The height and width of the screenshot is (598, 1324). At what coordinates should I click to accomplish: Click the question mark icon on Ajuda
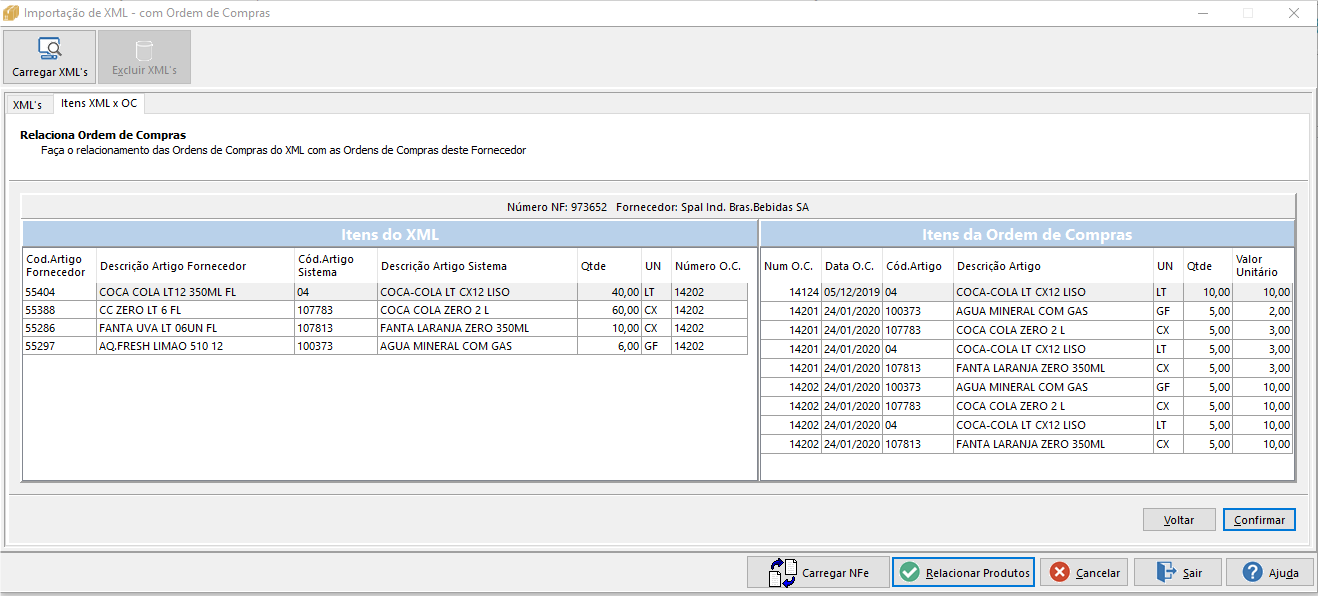[1253, 573]
